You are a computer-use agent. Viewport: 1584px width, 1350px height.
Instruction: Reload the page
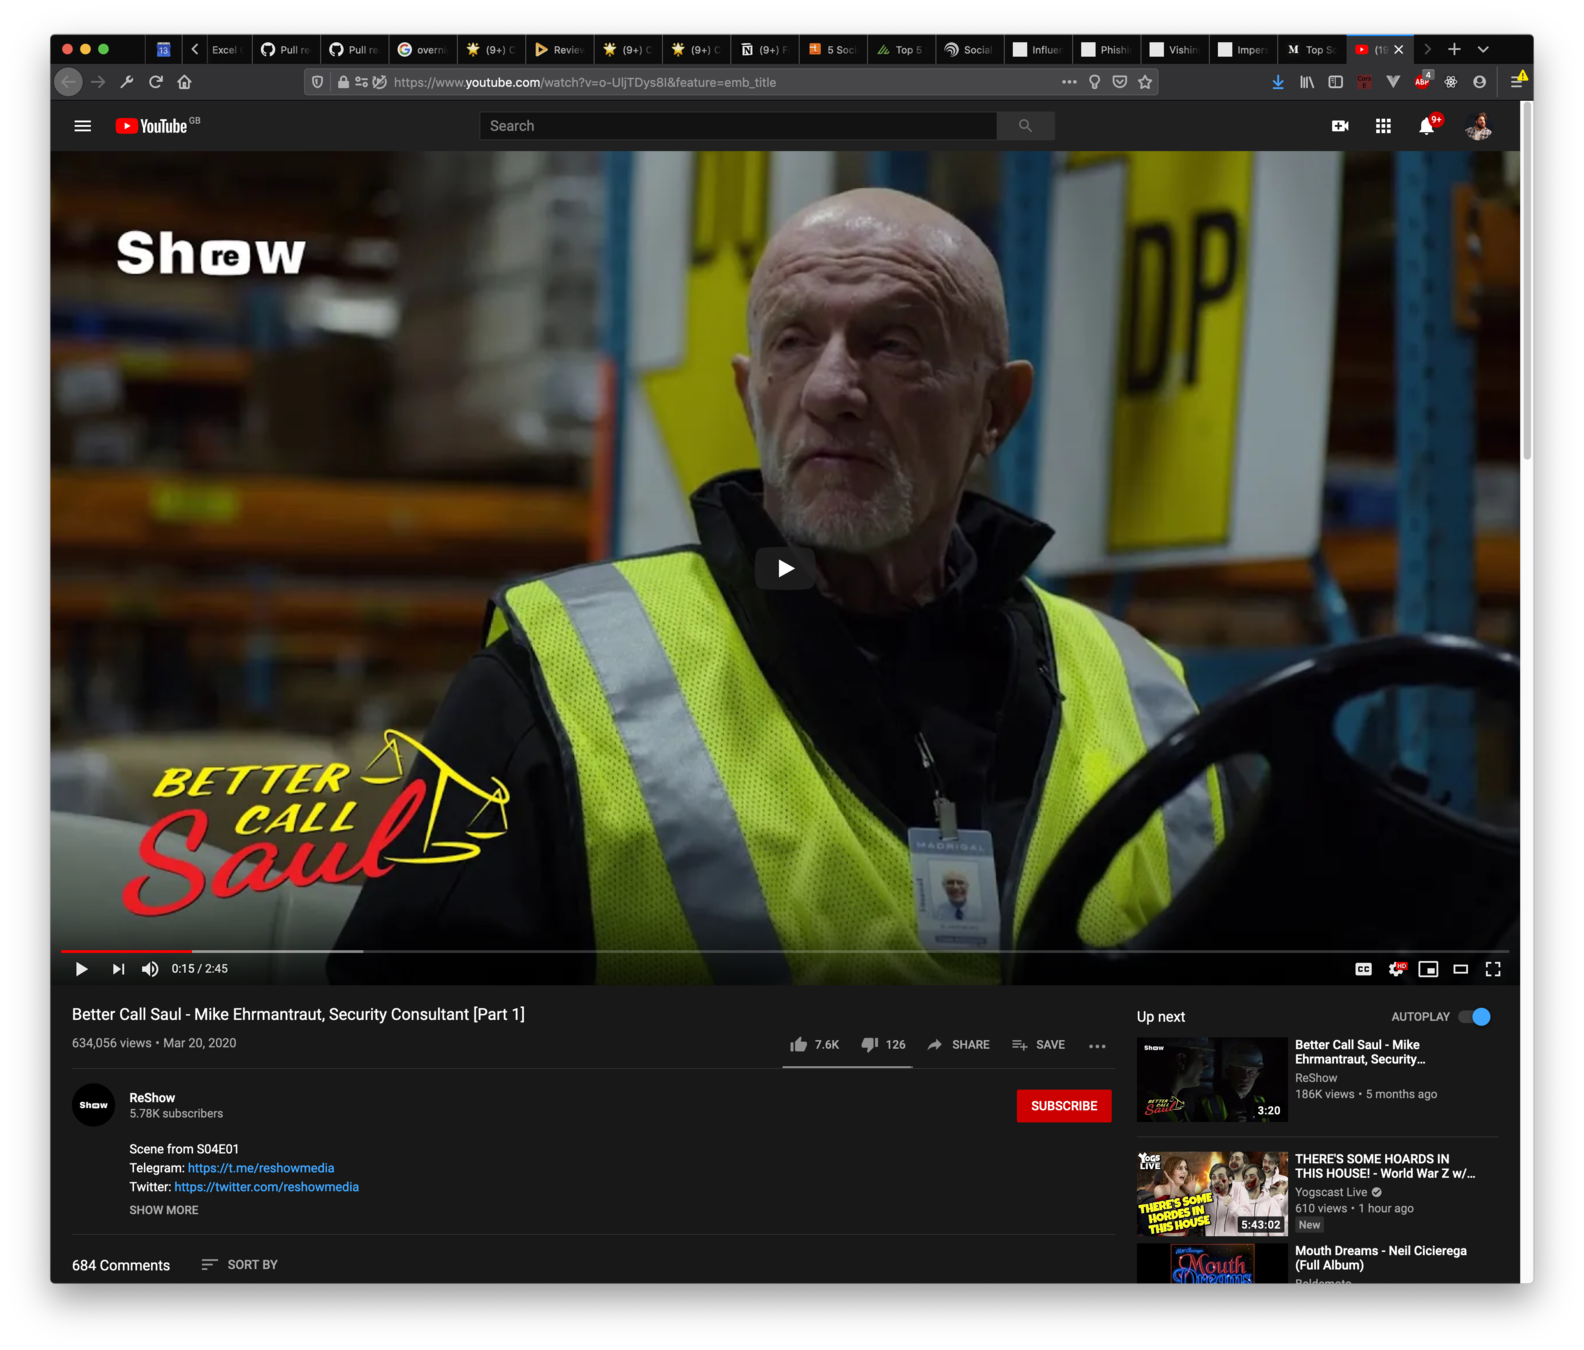click(155, 82)
